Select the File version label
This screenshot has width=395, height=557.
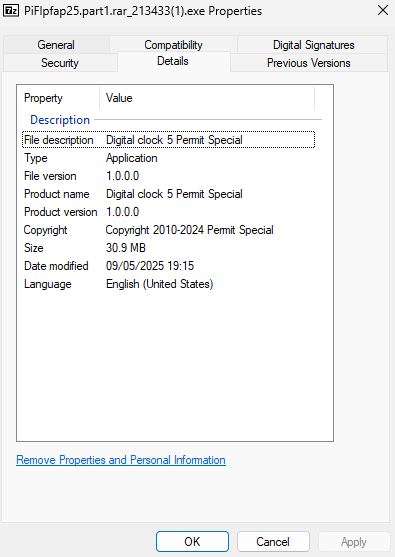50,176
